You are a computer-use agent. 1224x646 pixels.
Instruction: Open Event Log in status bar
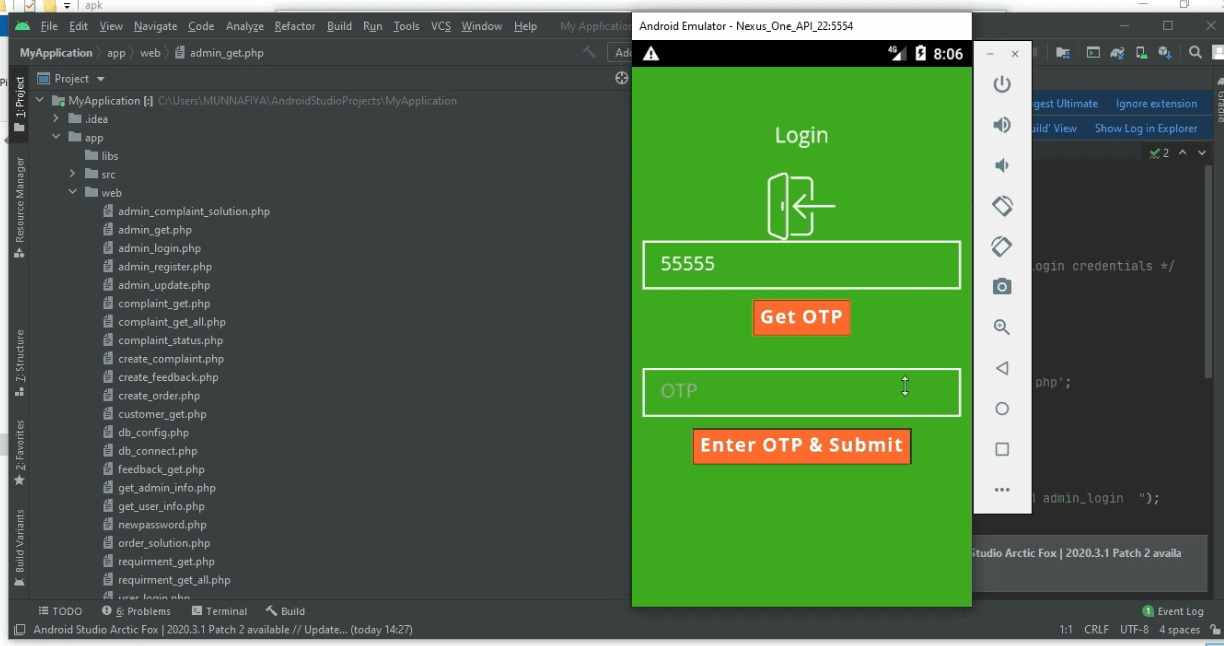point(1173,611)
